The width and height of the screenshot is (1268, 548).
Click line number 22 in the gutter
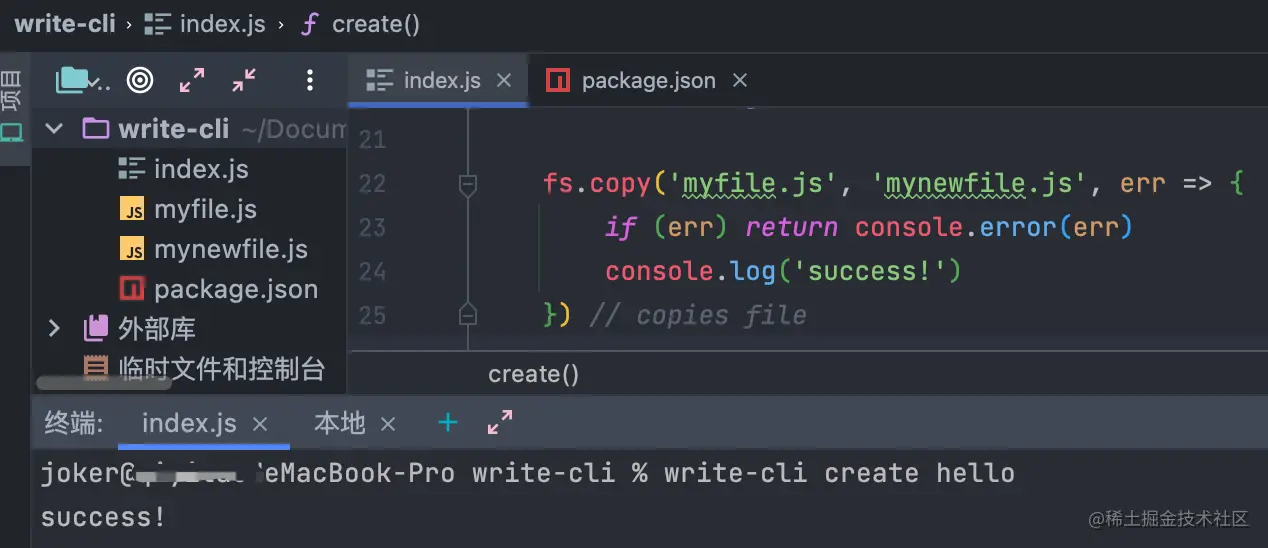[372, 184]
